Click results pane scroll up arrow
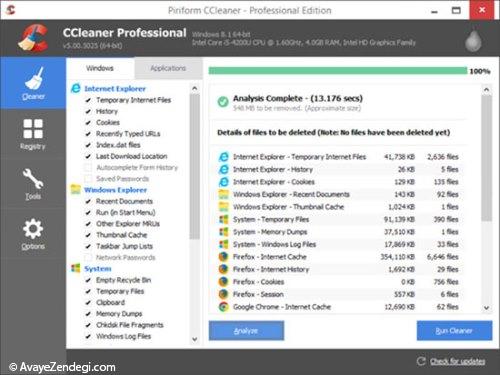This screenshot has width=500, height=375. [x=486, y=89]
